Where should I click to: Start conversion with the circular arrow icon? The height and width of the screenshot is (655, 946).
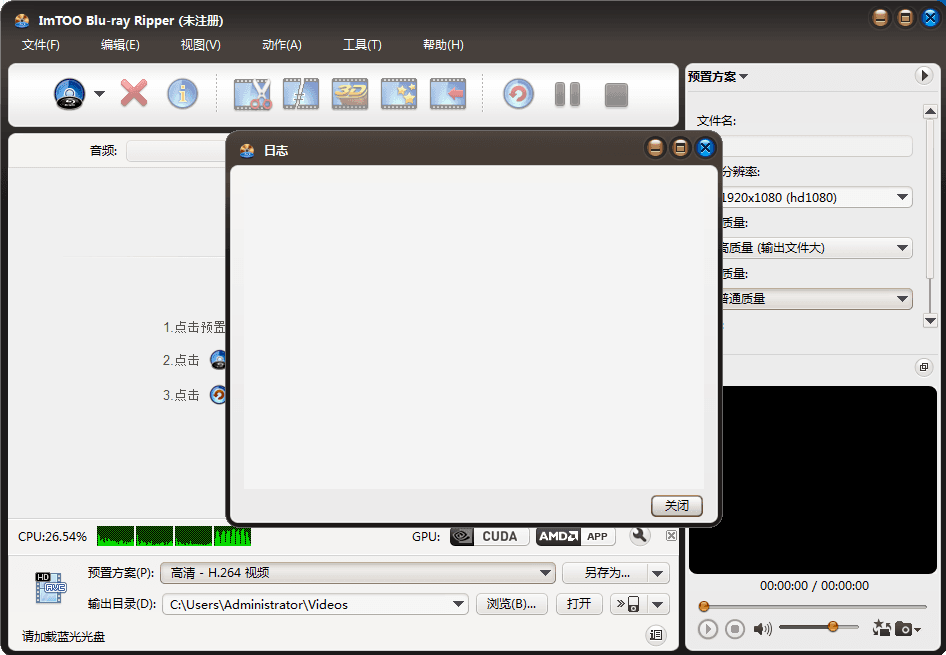pyautogui.click(x=518, y=94)
